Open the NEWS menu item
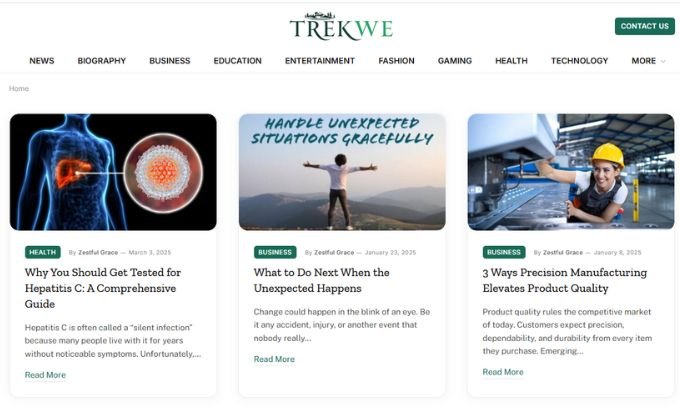Screen dimensions: 680x409 [x=42, y=61]
